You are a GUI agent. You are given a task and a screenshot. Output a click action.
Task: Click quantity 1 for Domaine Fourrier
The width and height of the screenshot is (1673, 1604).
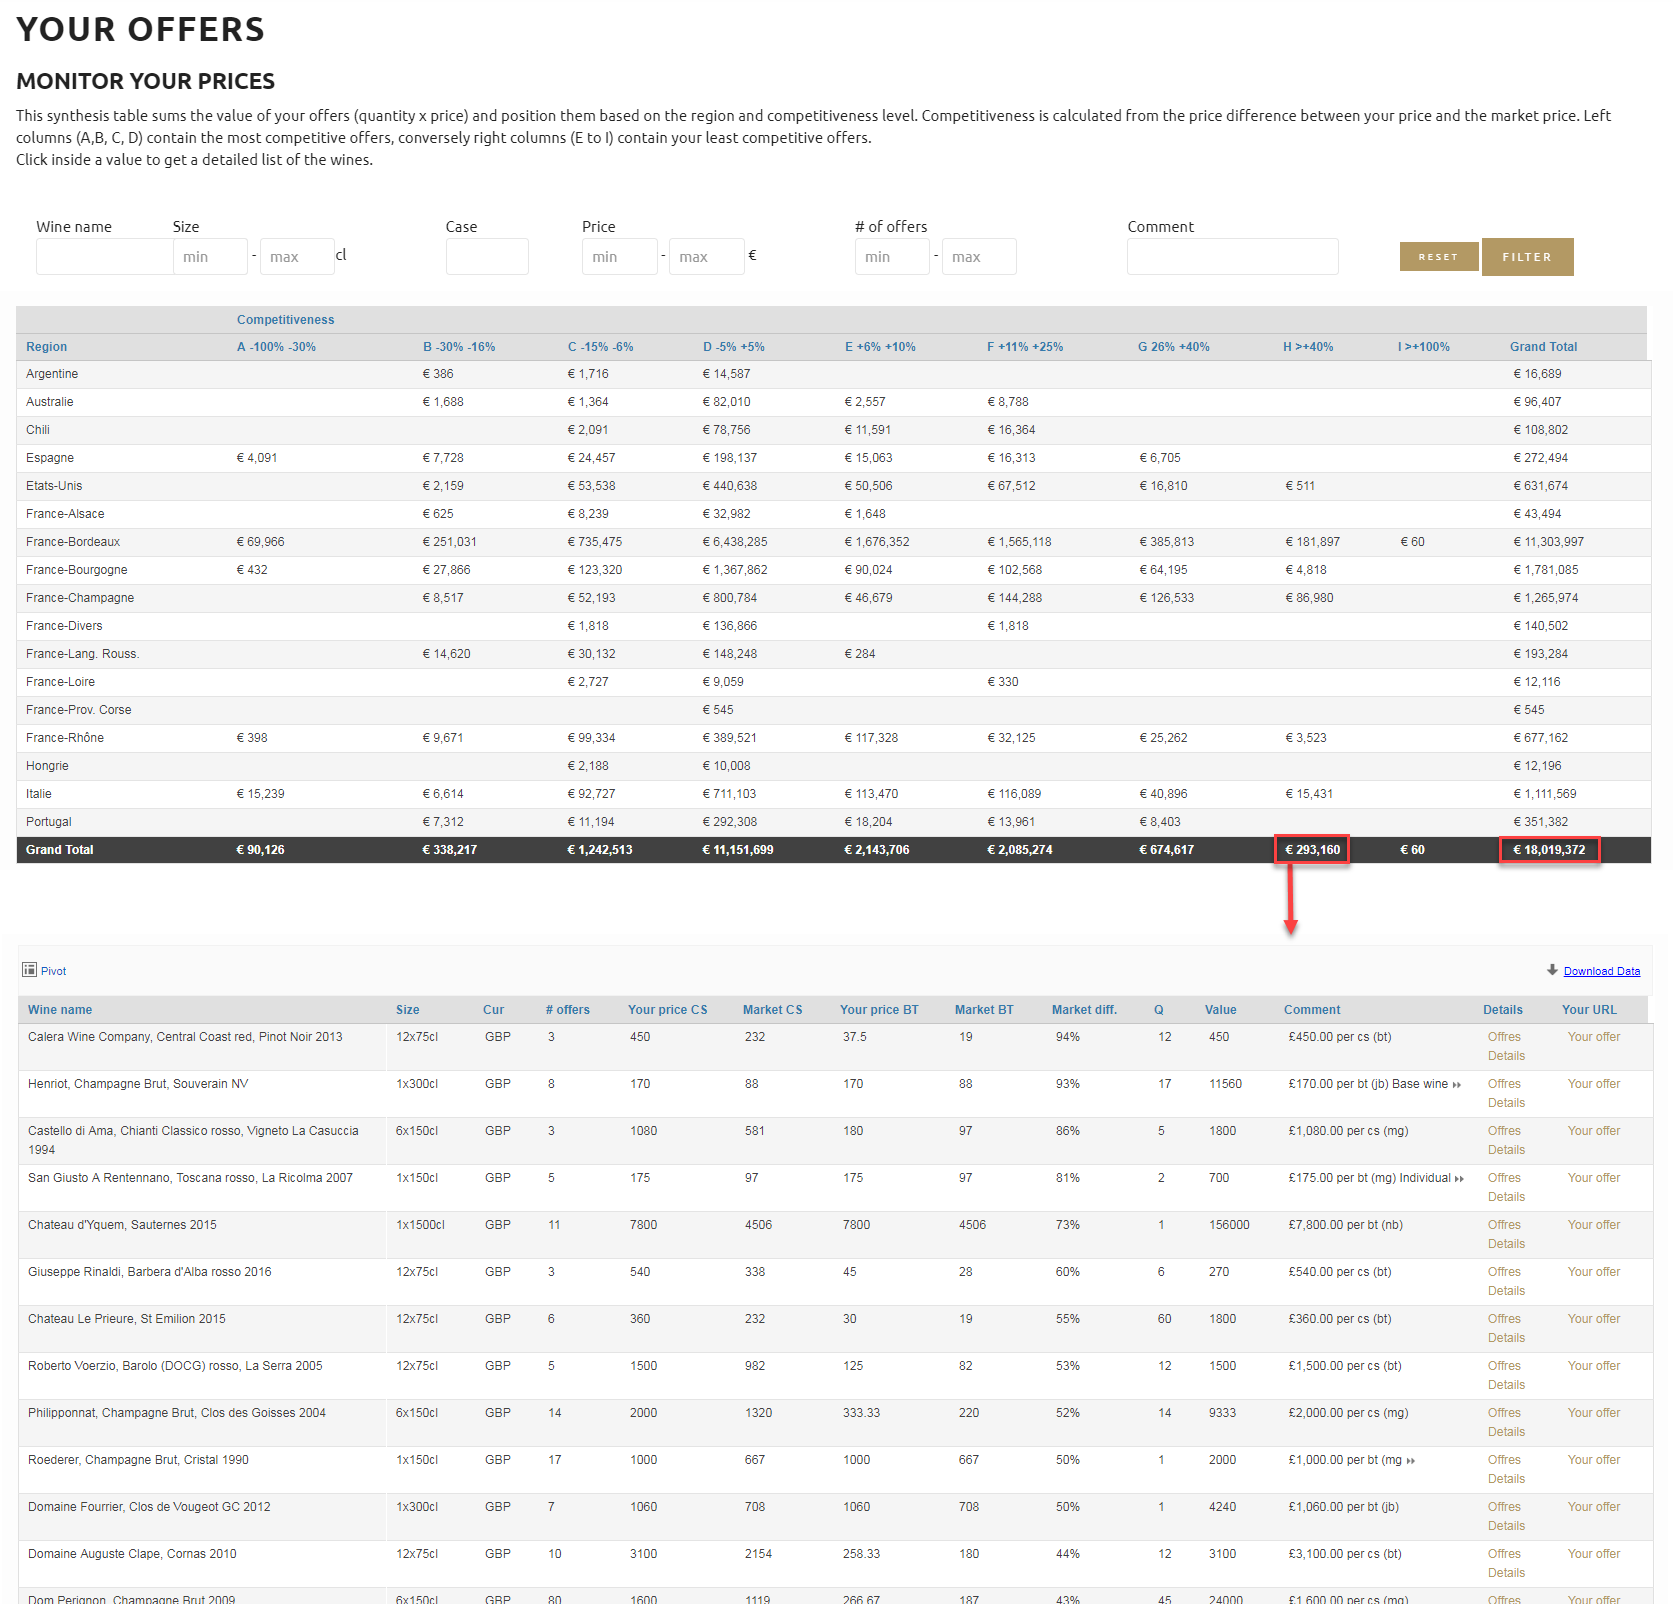pos(1161,1508)
